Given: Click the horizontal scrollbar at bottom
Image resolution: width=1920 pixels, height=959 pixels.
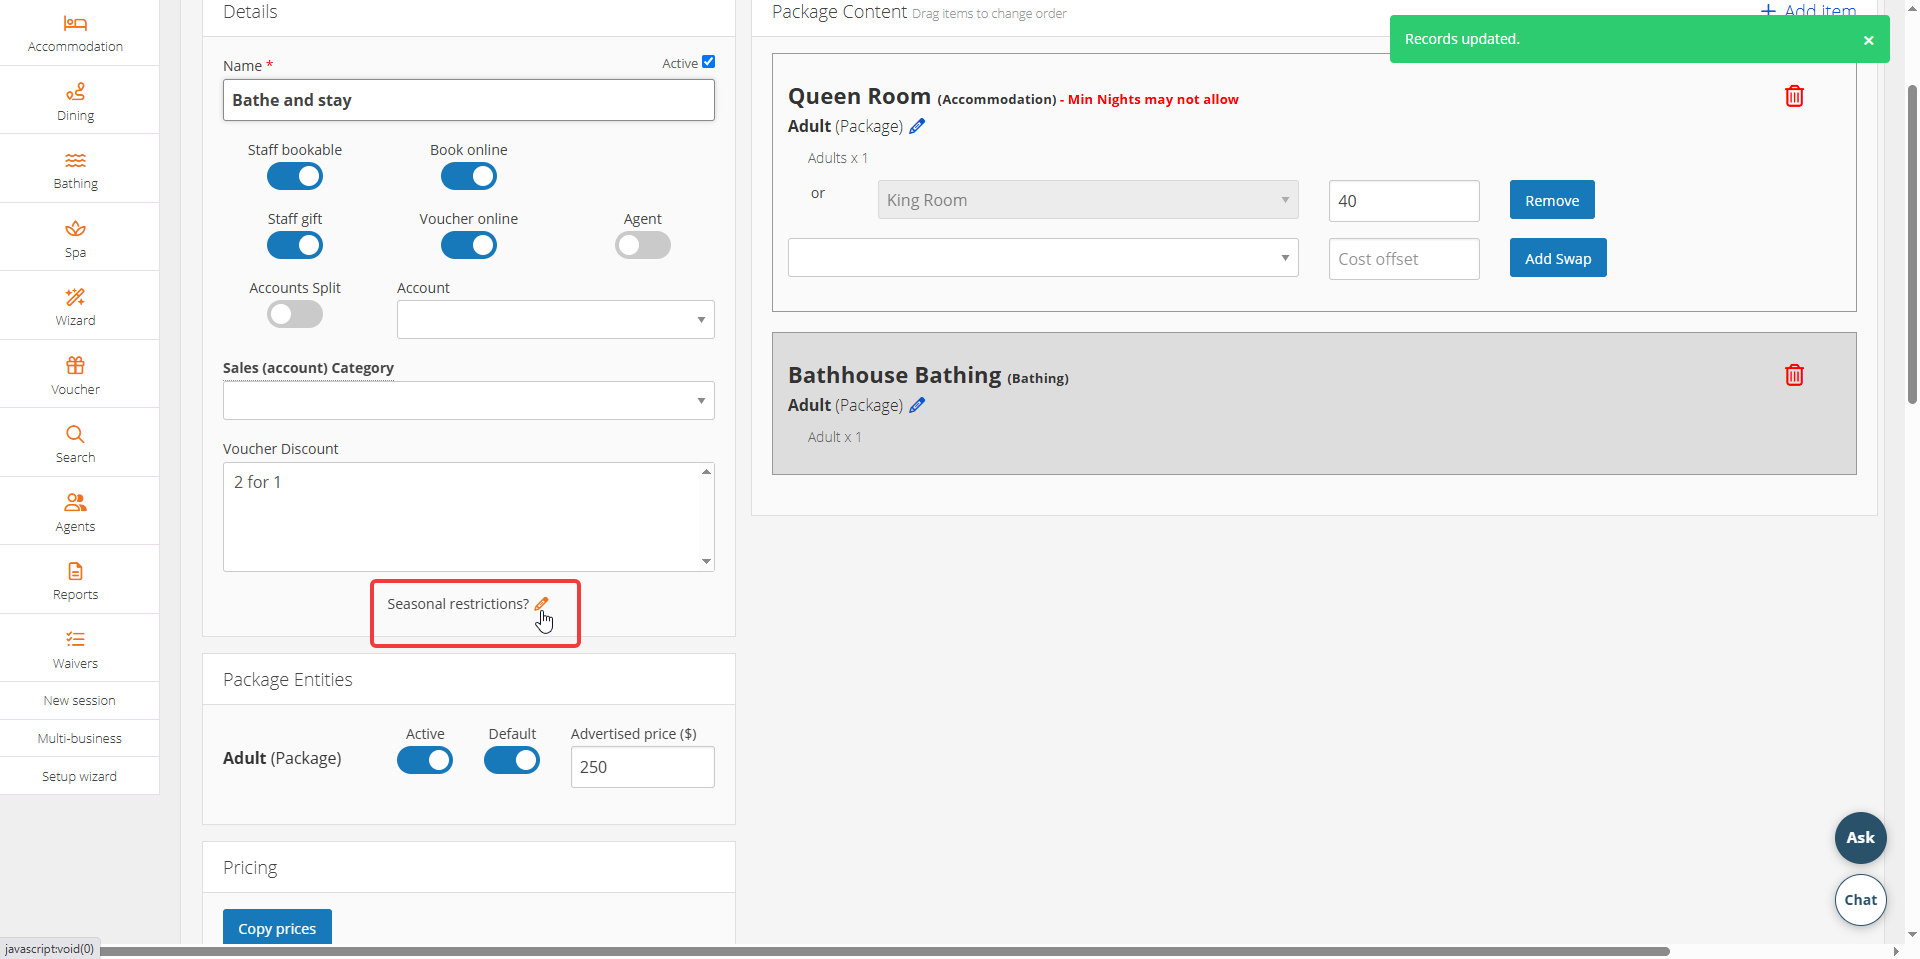Looking at the screenshot, I should 885,951.
